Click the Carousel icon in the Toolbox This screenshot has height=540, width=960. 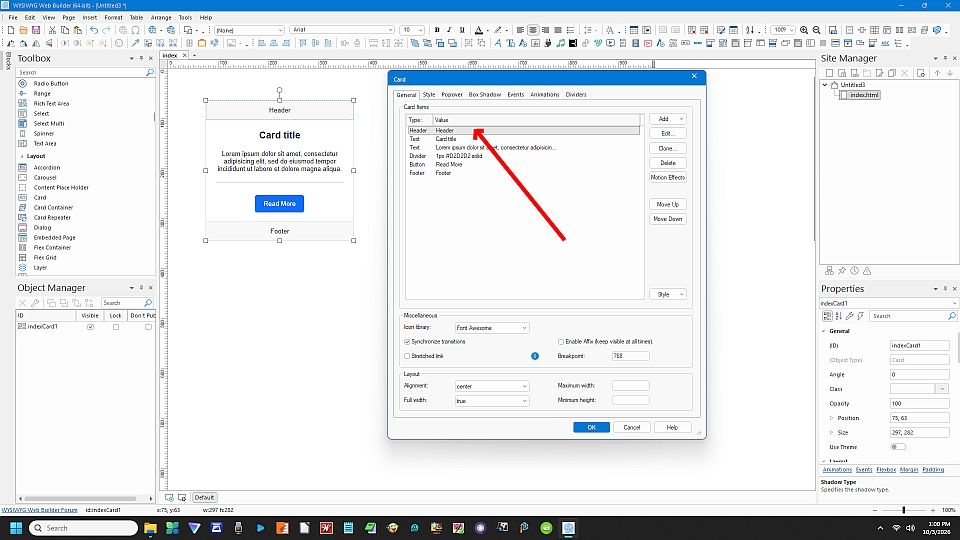coord(23,178)
